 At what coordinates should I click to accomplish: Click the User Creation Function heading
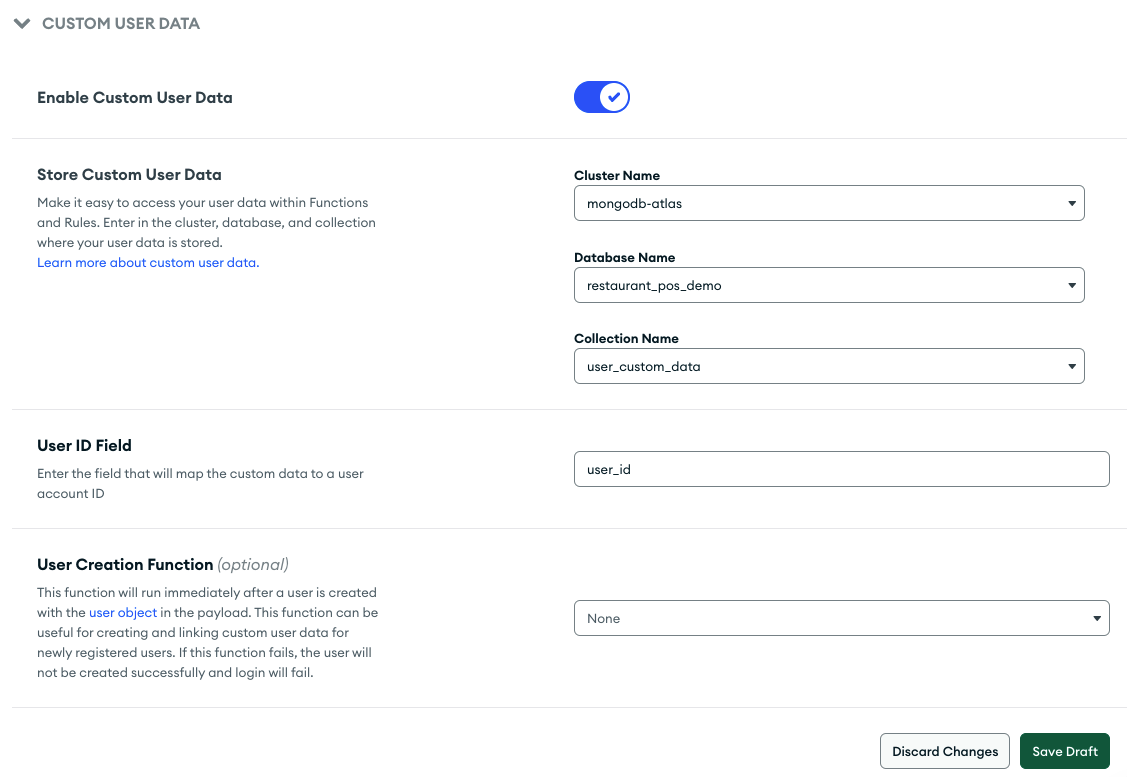click(x=125, y=565)
